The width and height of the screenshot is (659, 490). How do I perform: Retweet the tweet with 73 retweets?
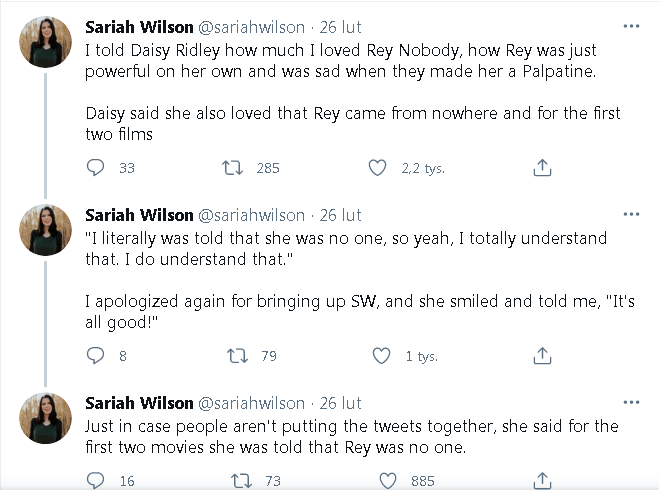click(x=240, y=481)
